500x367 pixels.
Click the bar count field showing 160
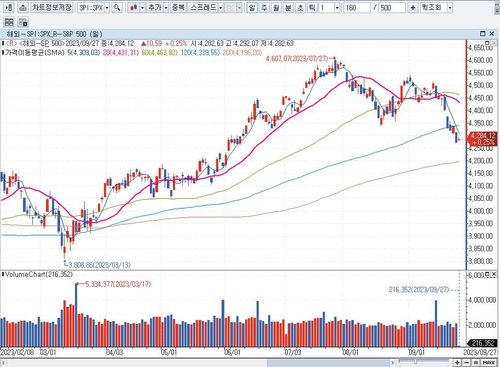[x=357, y=7]
